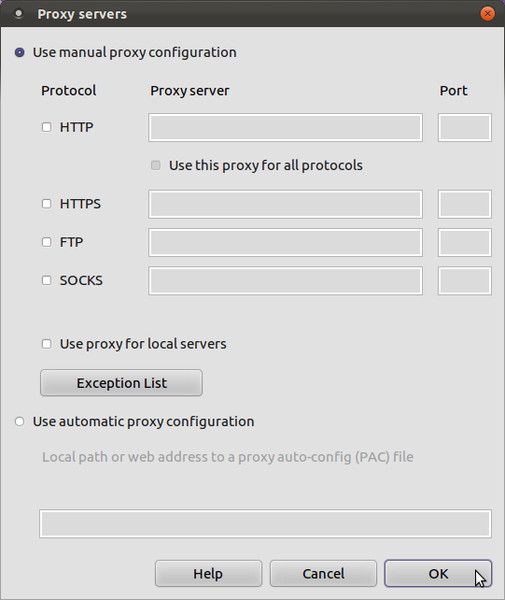Click the window menu icon in title bar
This screenshot has width=505, height=600.
[x=18, y=14]
